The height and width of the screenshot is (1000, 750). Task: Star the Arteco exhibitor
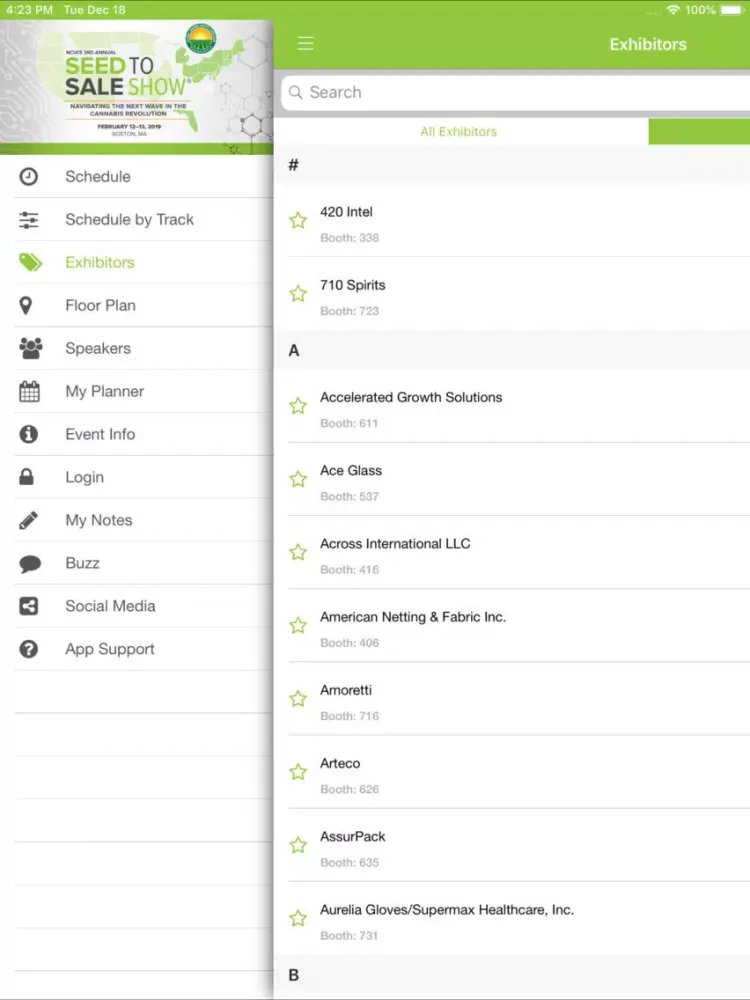pyautogui.click(x=298, y=772)
